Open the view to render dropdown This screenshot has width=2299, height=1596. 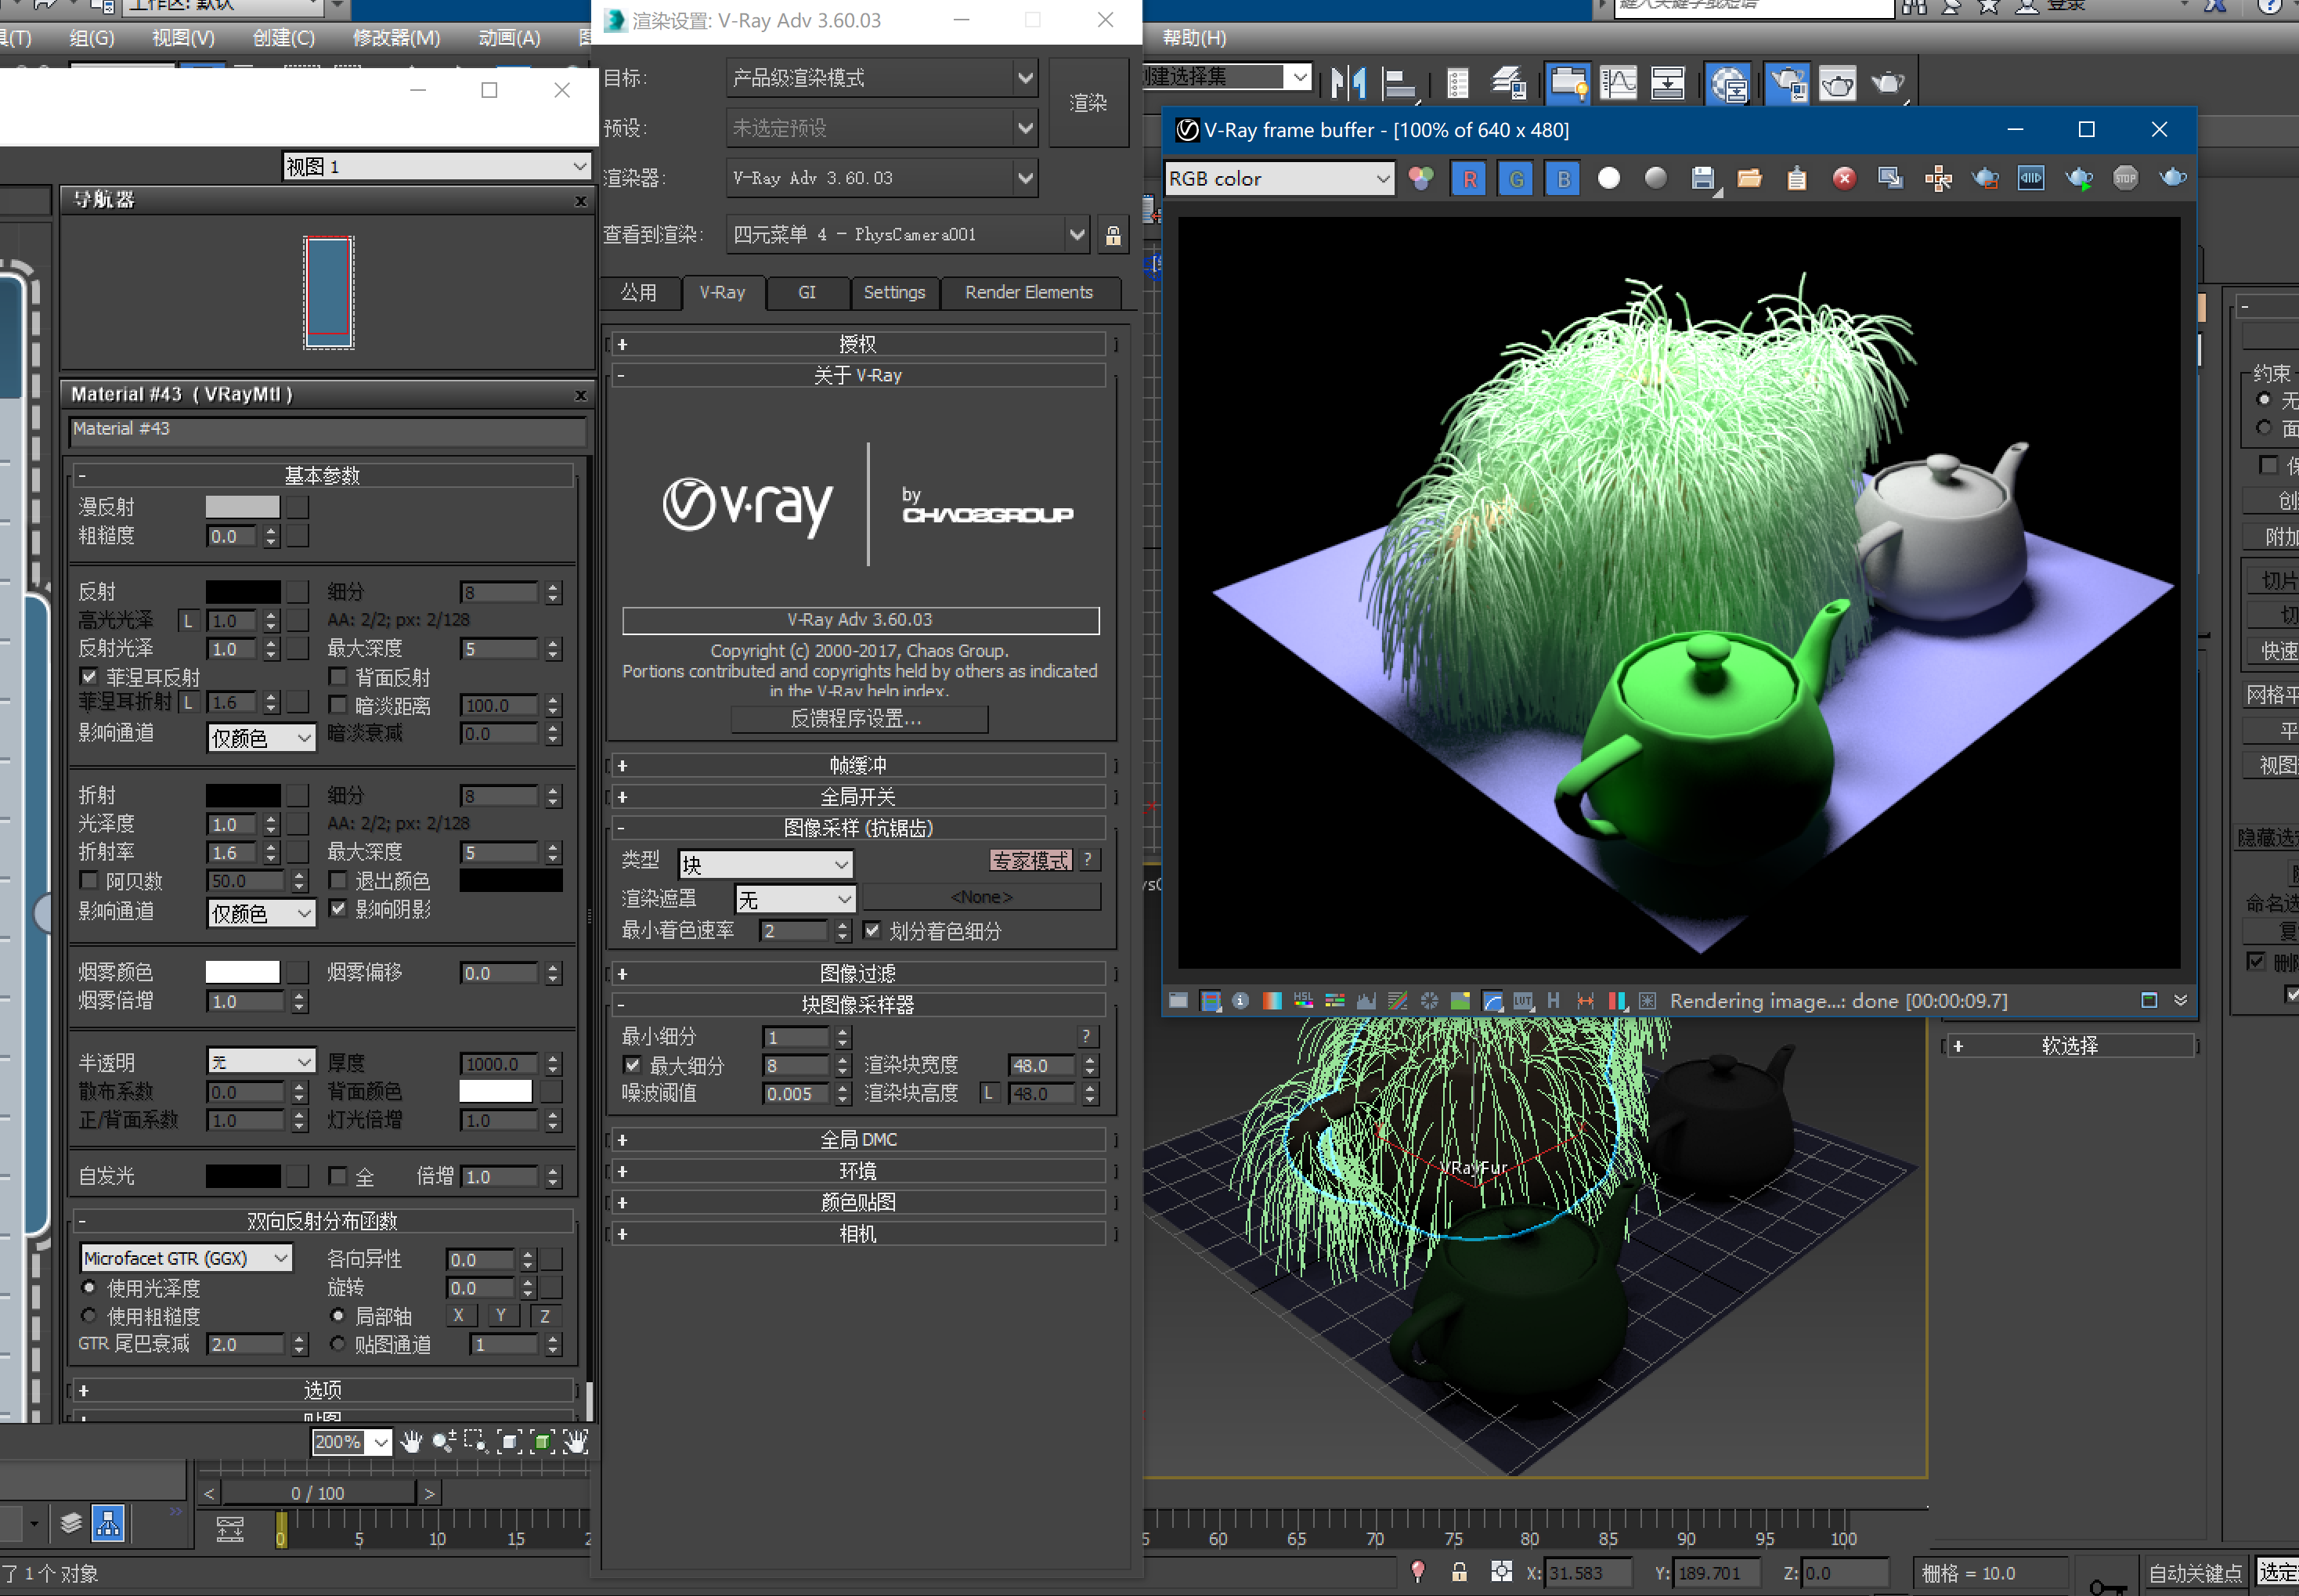tap(907, 235)
